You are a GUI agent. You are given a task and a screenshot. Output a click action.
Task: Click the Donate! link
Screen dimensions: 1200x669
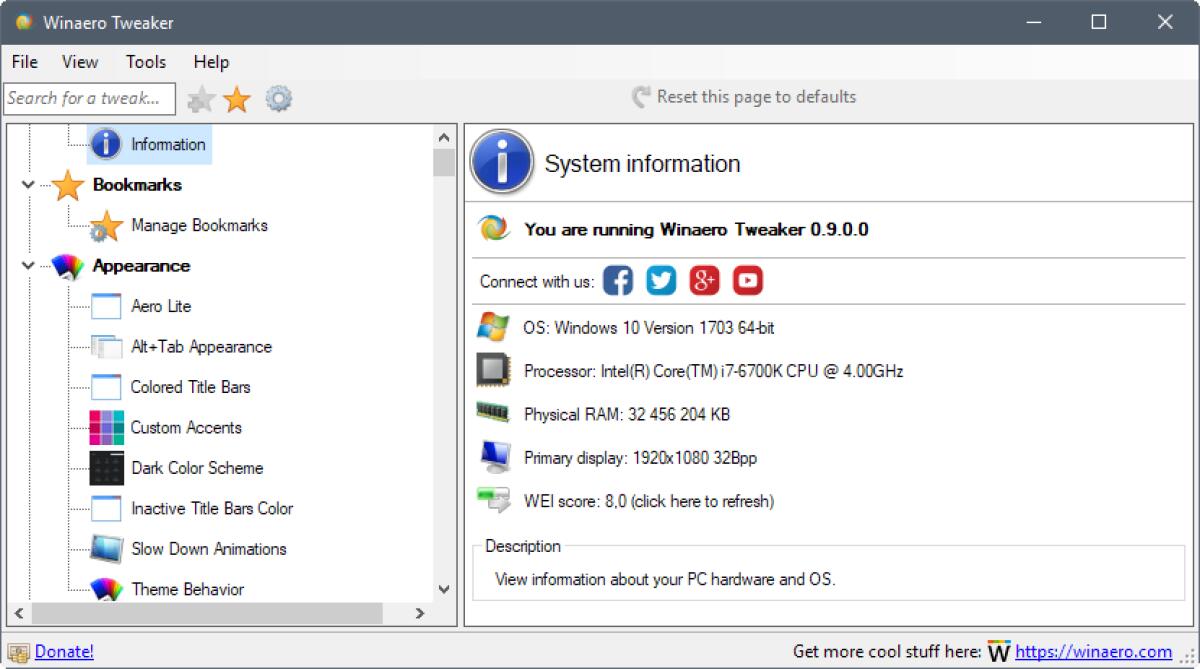(63, 651)
